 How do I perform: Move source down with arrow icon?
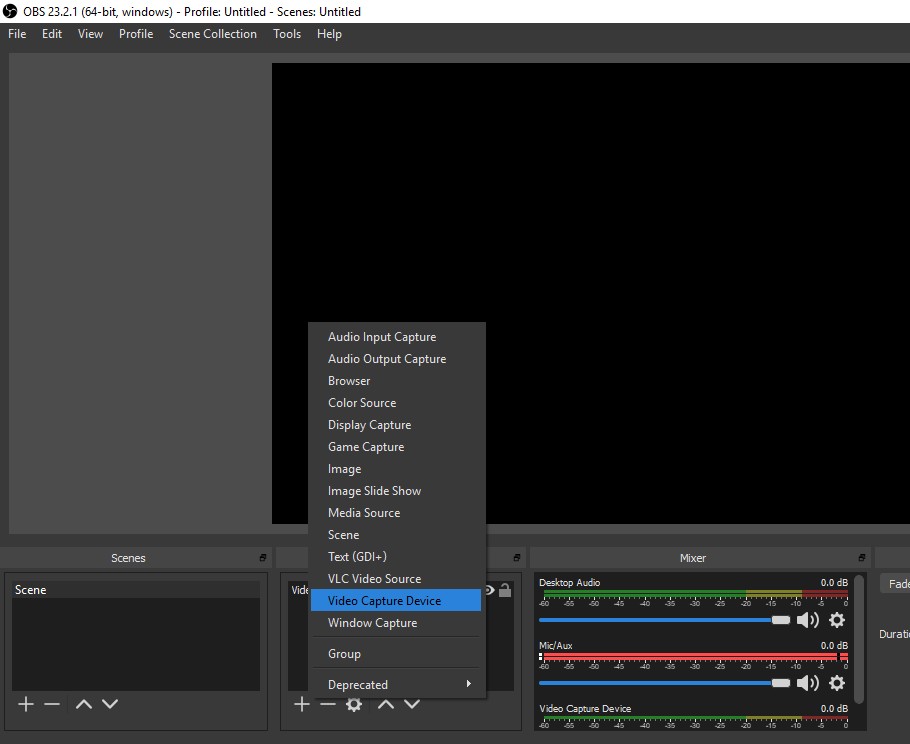point(411,704)
